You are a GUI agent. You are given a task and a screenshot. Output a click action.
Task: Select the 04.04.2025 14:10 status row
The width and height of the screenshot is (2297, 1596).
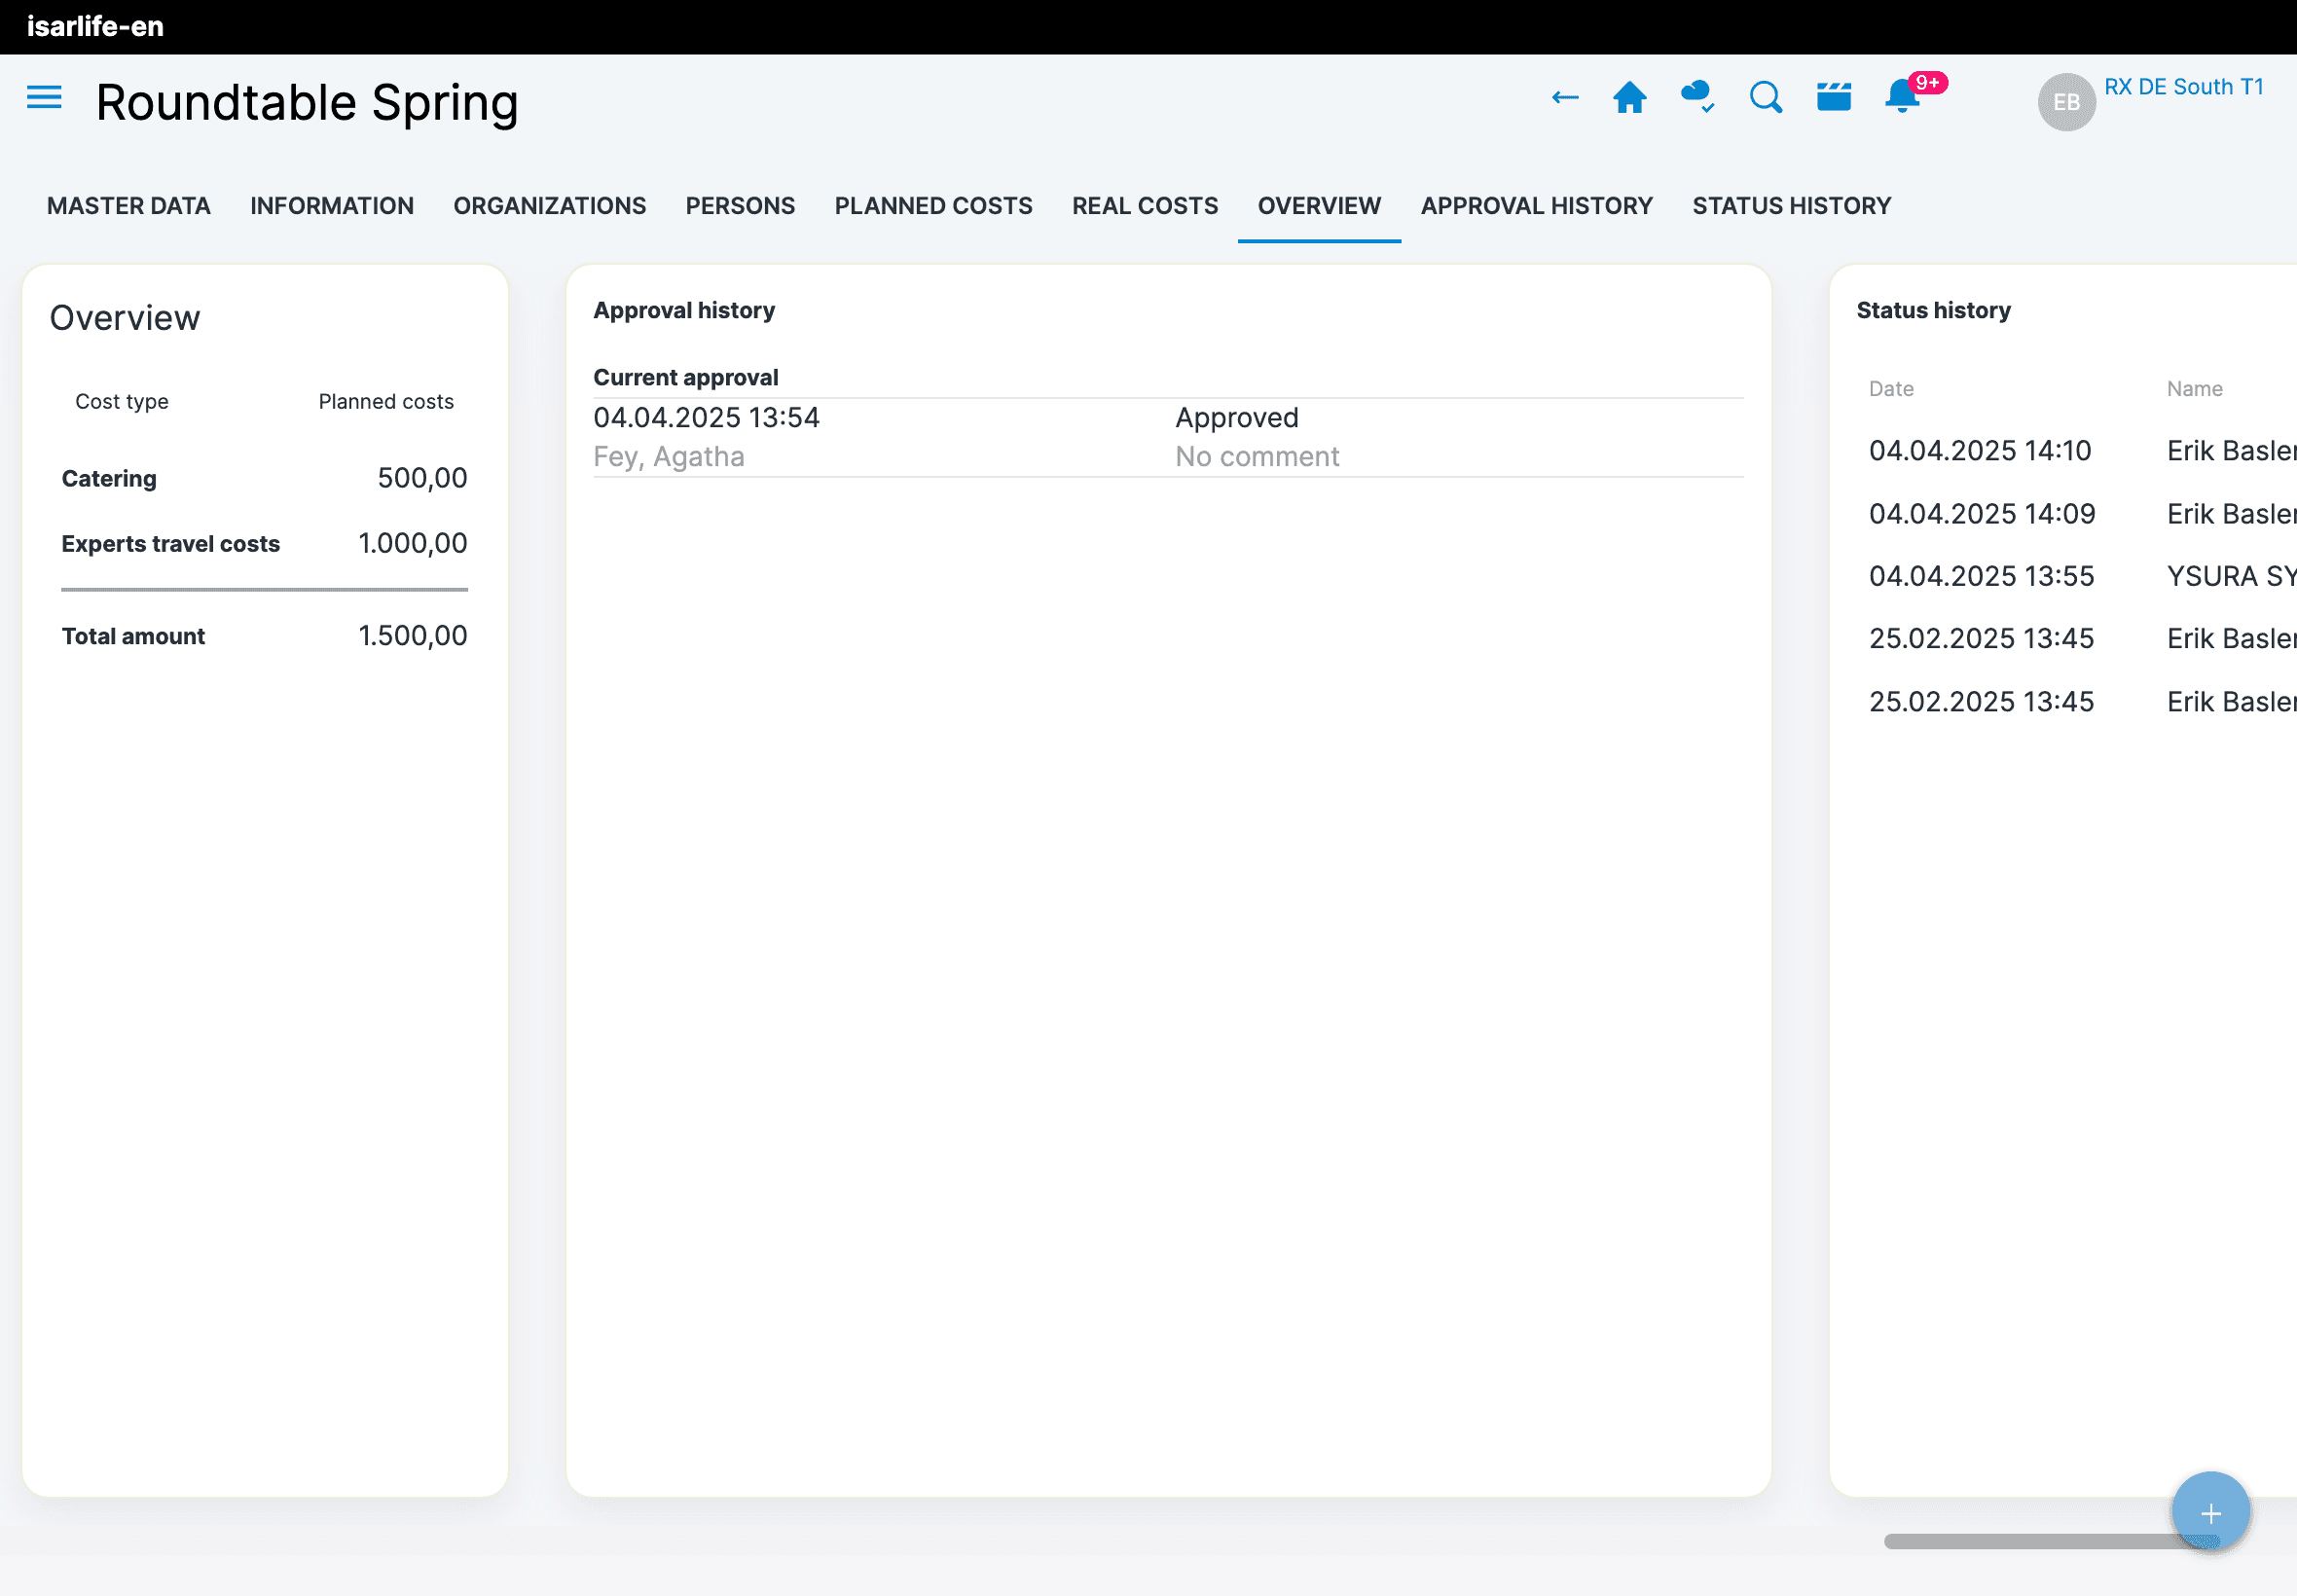point(1980,451)
